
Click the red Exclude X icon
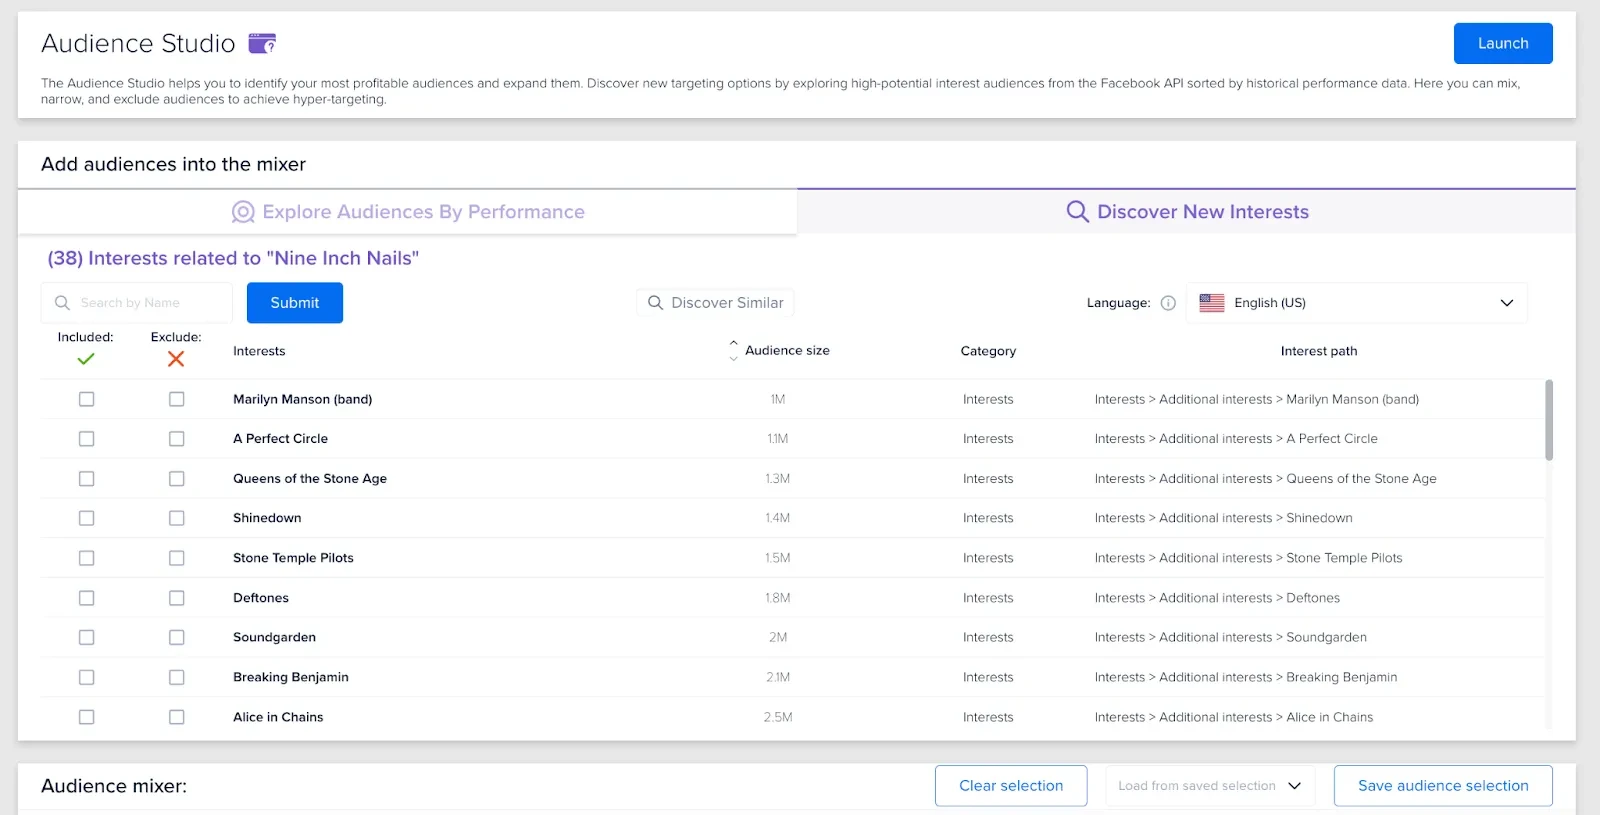pos(176,359)
